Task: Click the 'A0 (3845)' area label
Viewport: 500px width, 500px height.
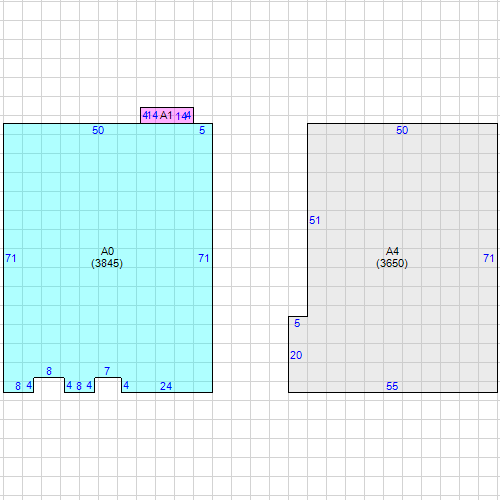Action: (107, 257)
